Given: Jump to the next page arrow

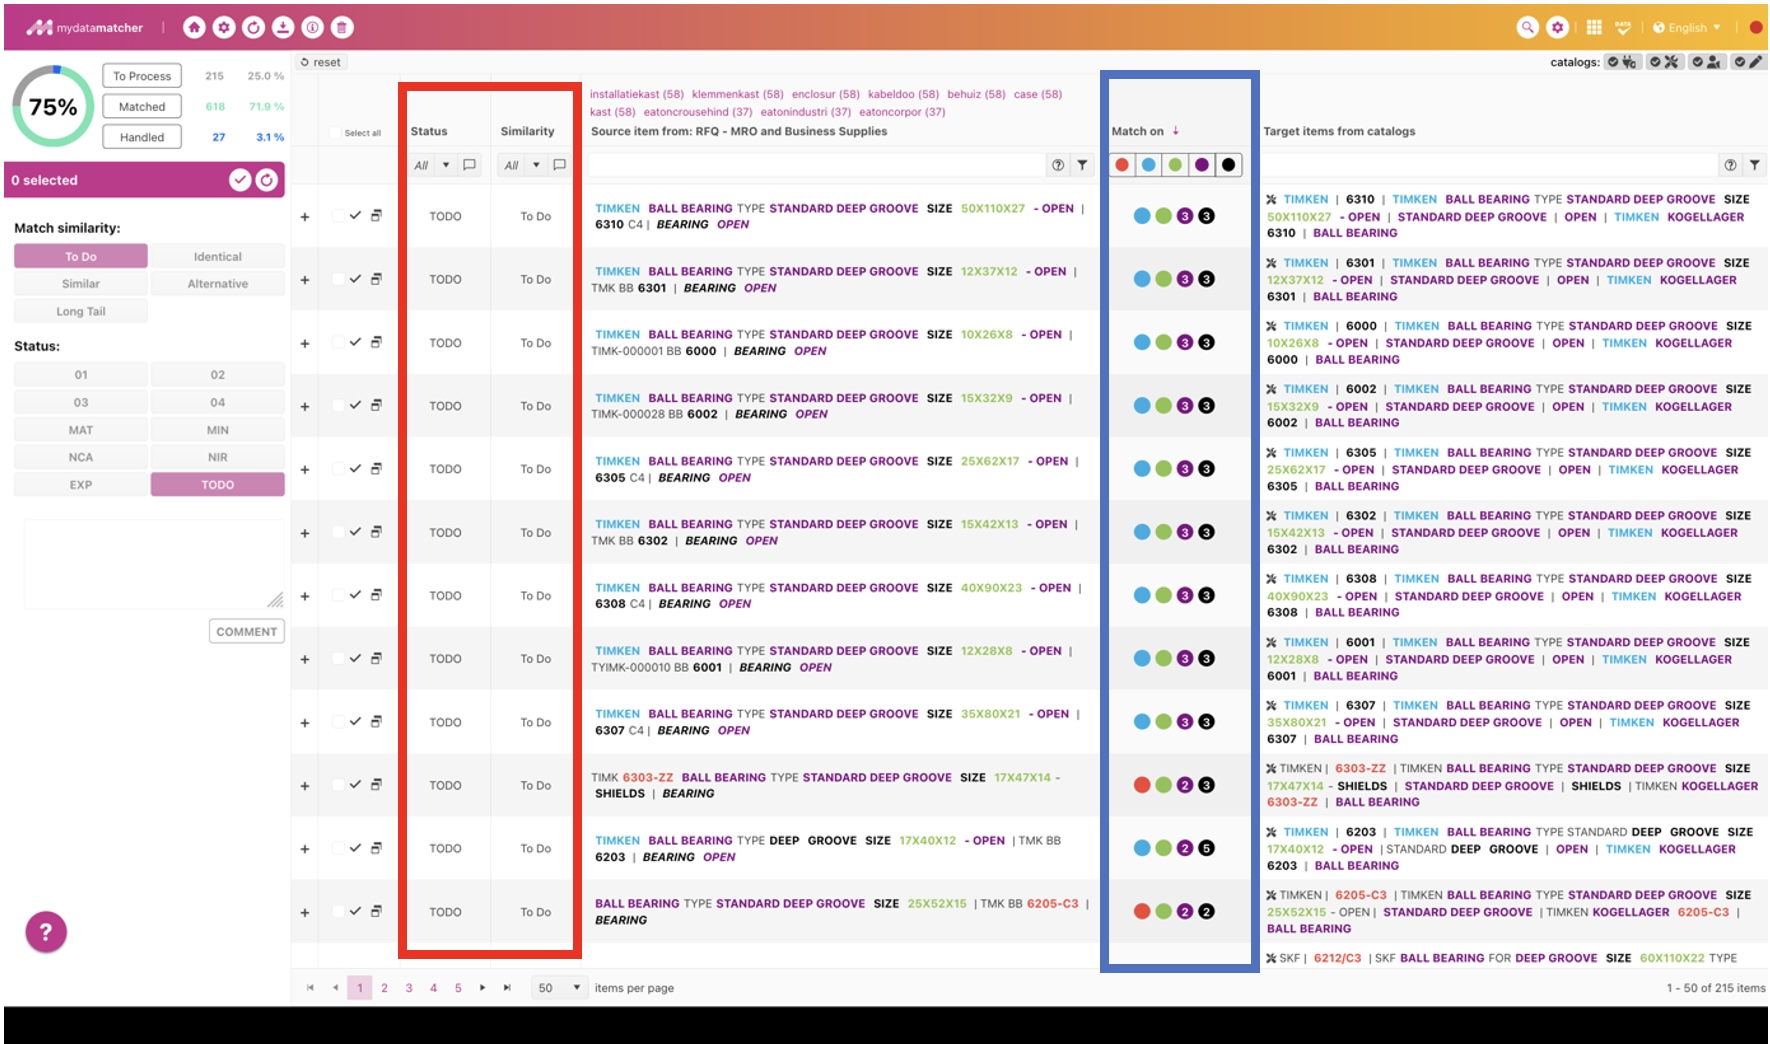Looking at the screenshot, I should [482, 988].
